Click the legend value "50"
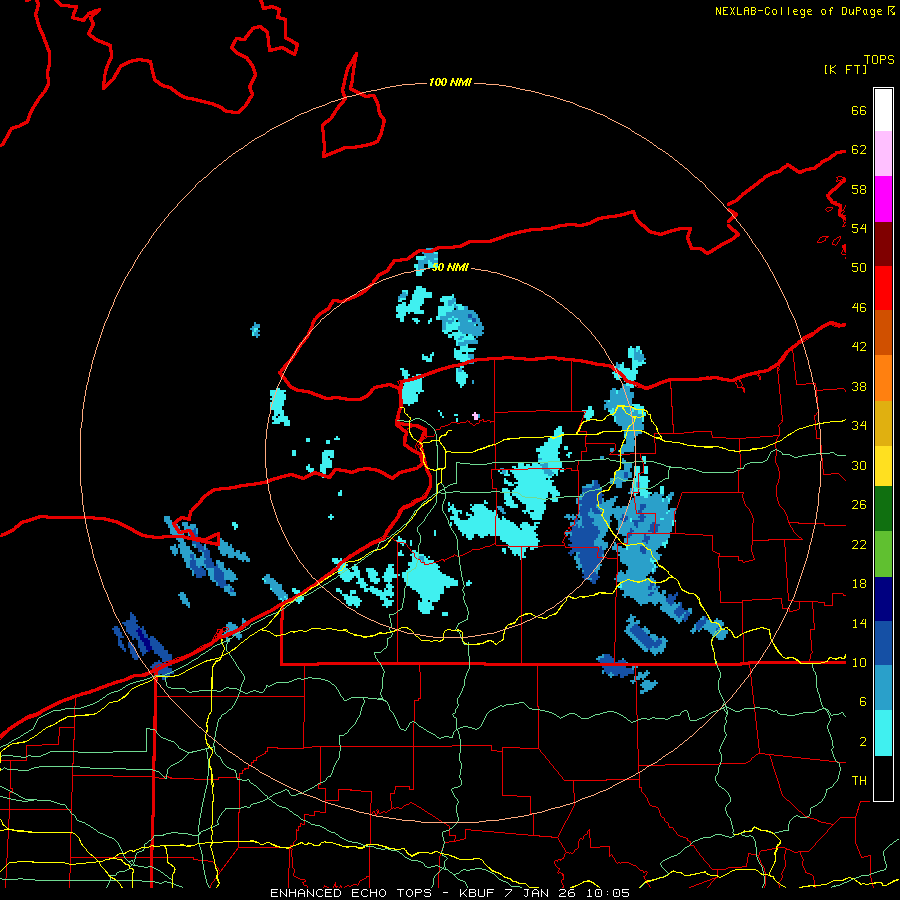Screen dimensions: 900x900 point(859,268)
